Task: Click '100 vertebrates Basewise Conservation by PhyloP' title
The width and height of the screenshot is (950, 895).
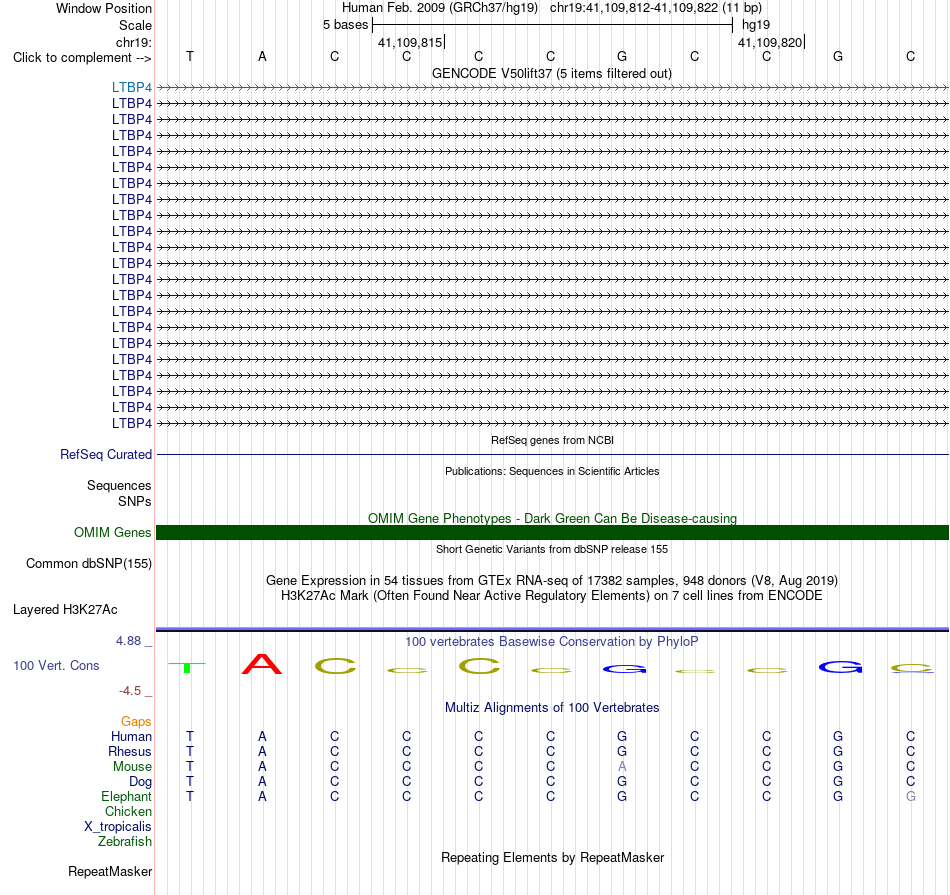Action: pos(552,642)
